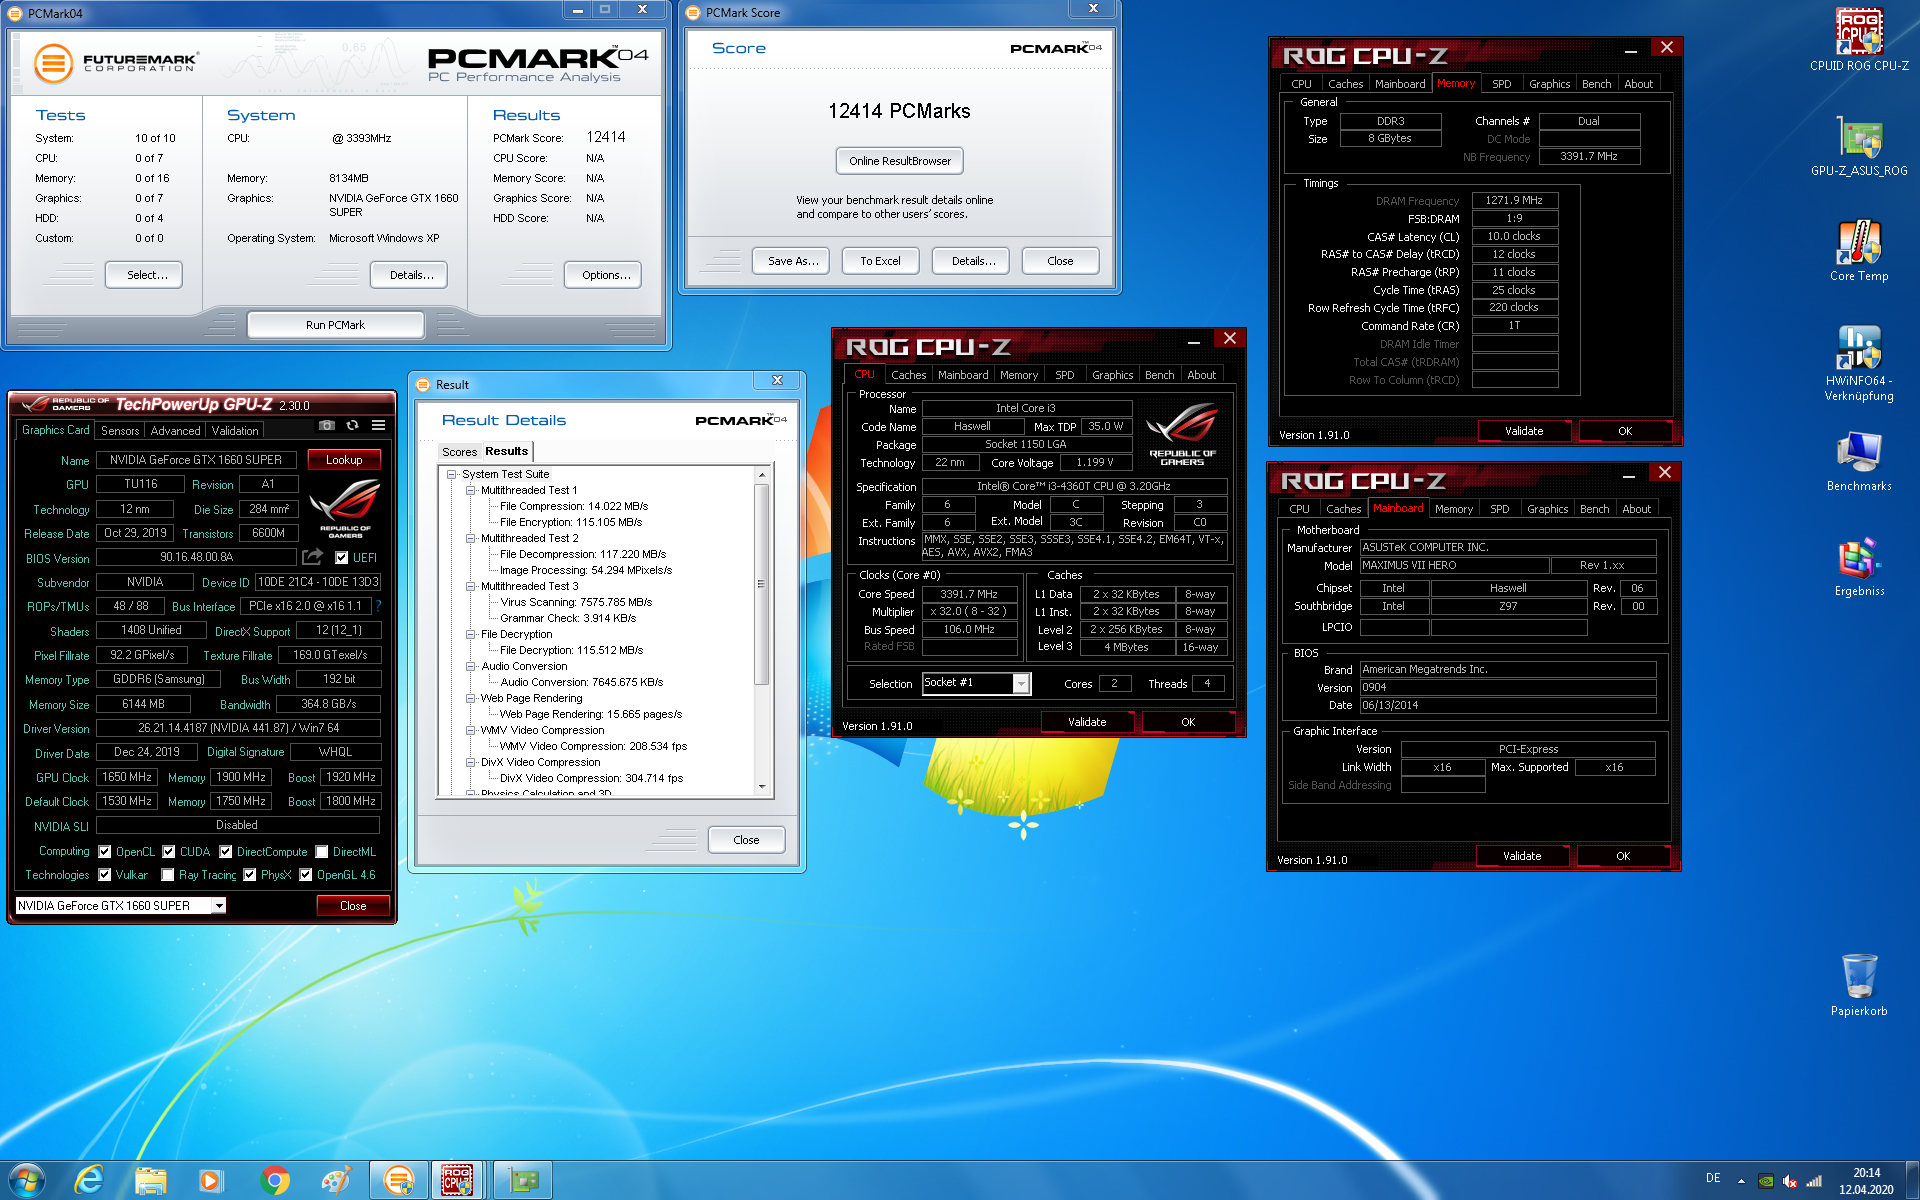Click Validate in CPU-Z Mainboard window

click(1522, 856)
